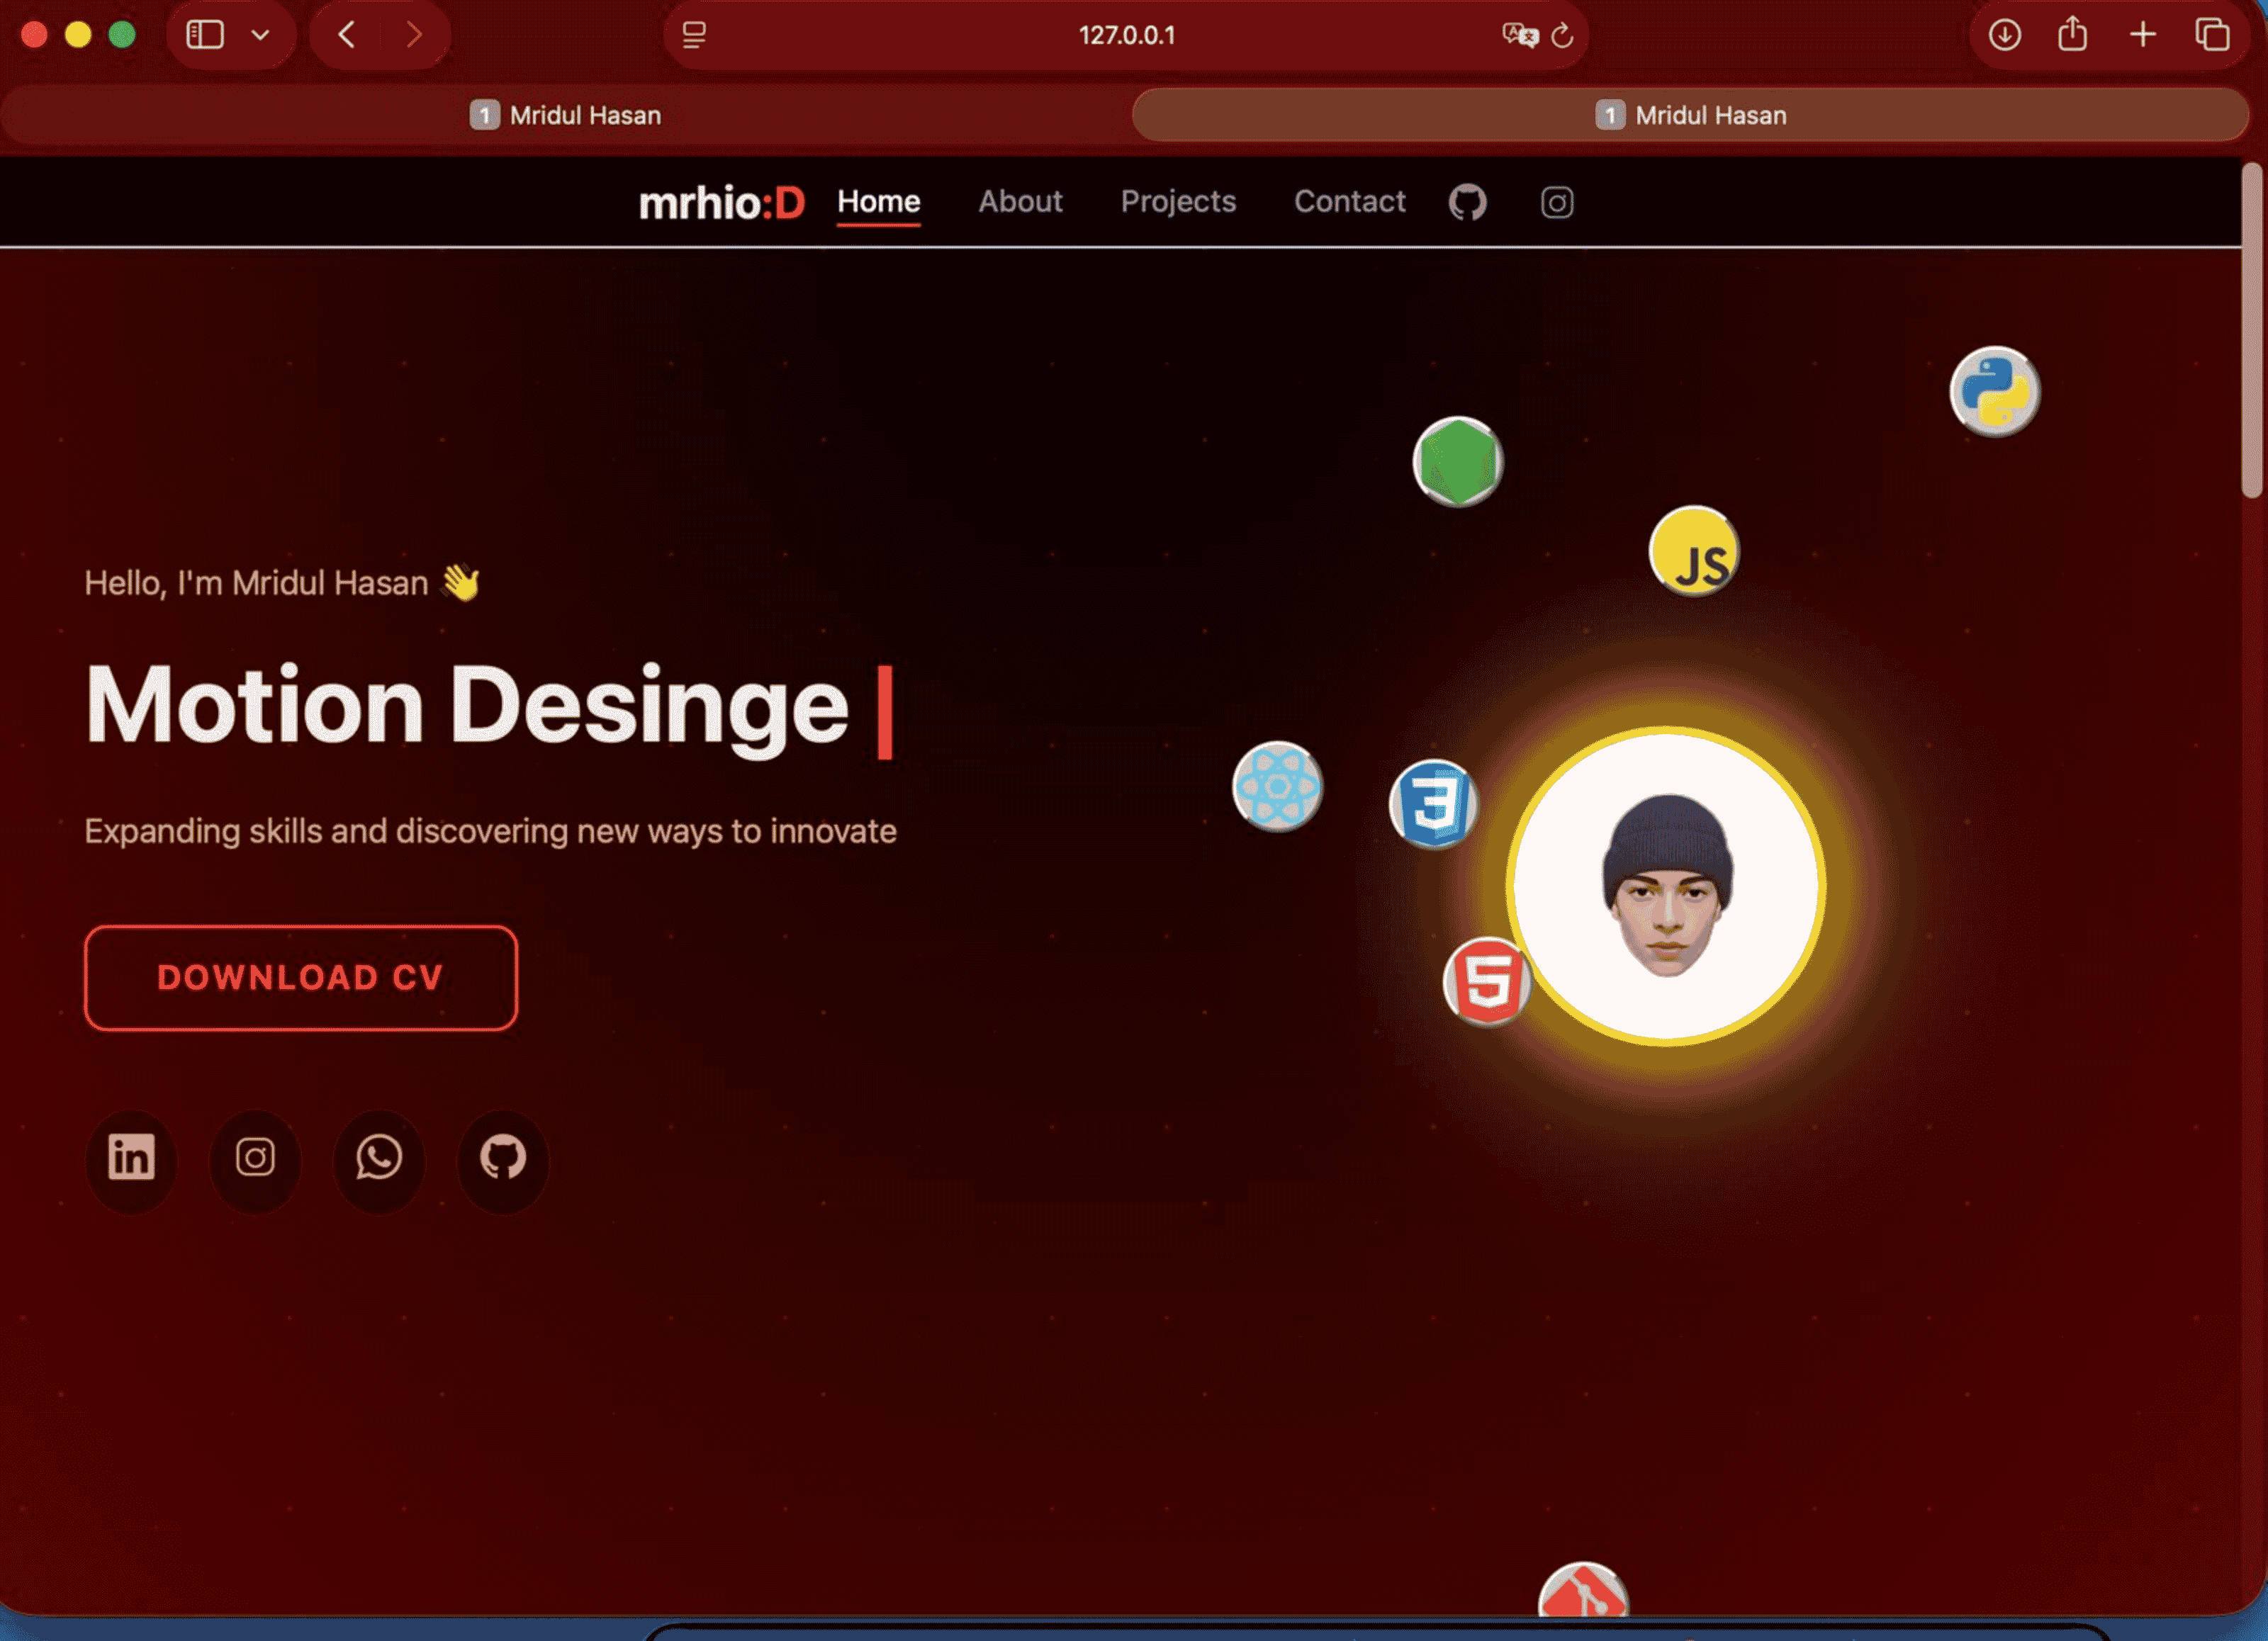Image resolution: width=2268 pixels, height=1641 pixels.
Task: Click the address bar showing 127.0.0.1
Action: point(1126,35)
